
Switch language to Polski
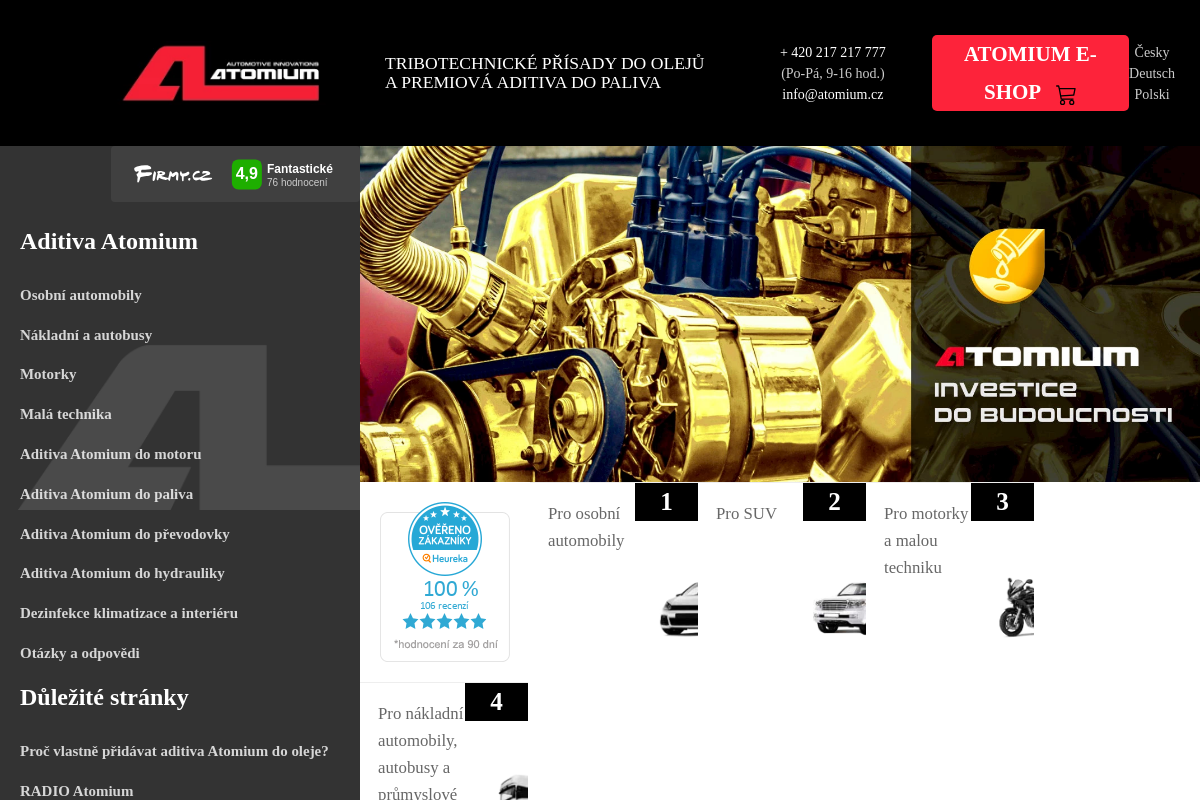[1152, 94]
